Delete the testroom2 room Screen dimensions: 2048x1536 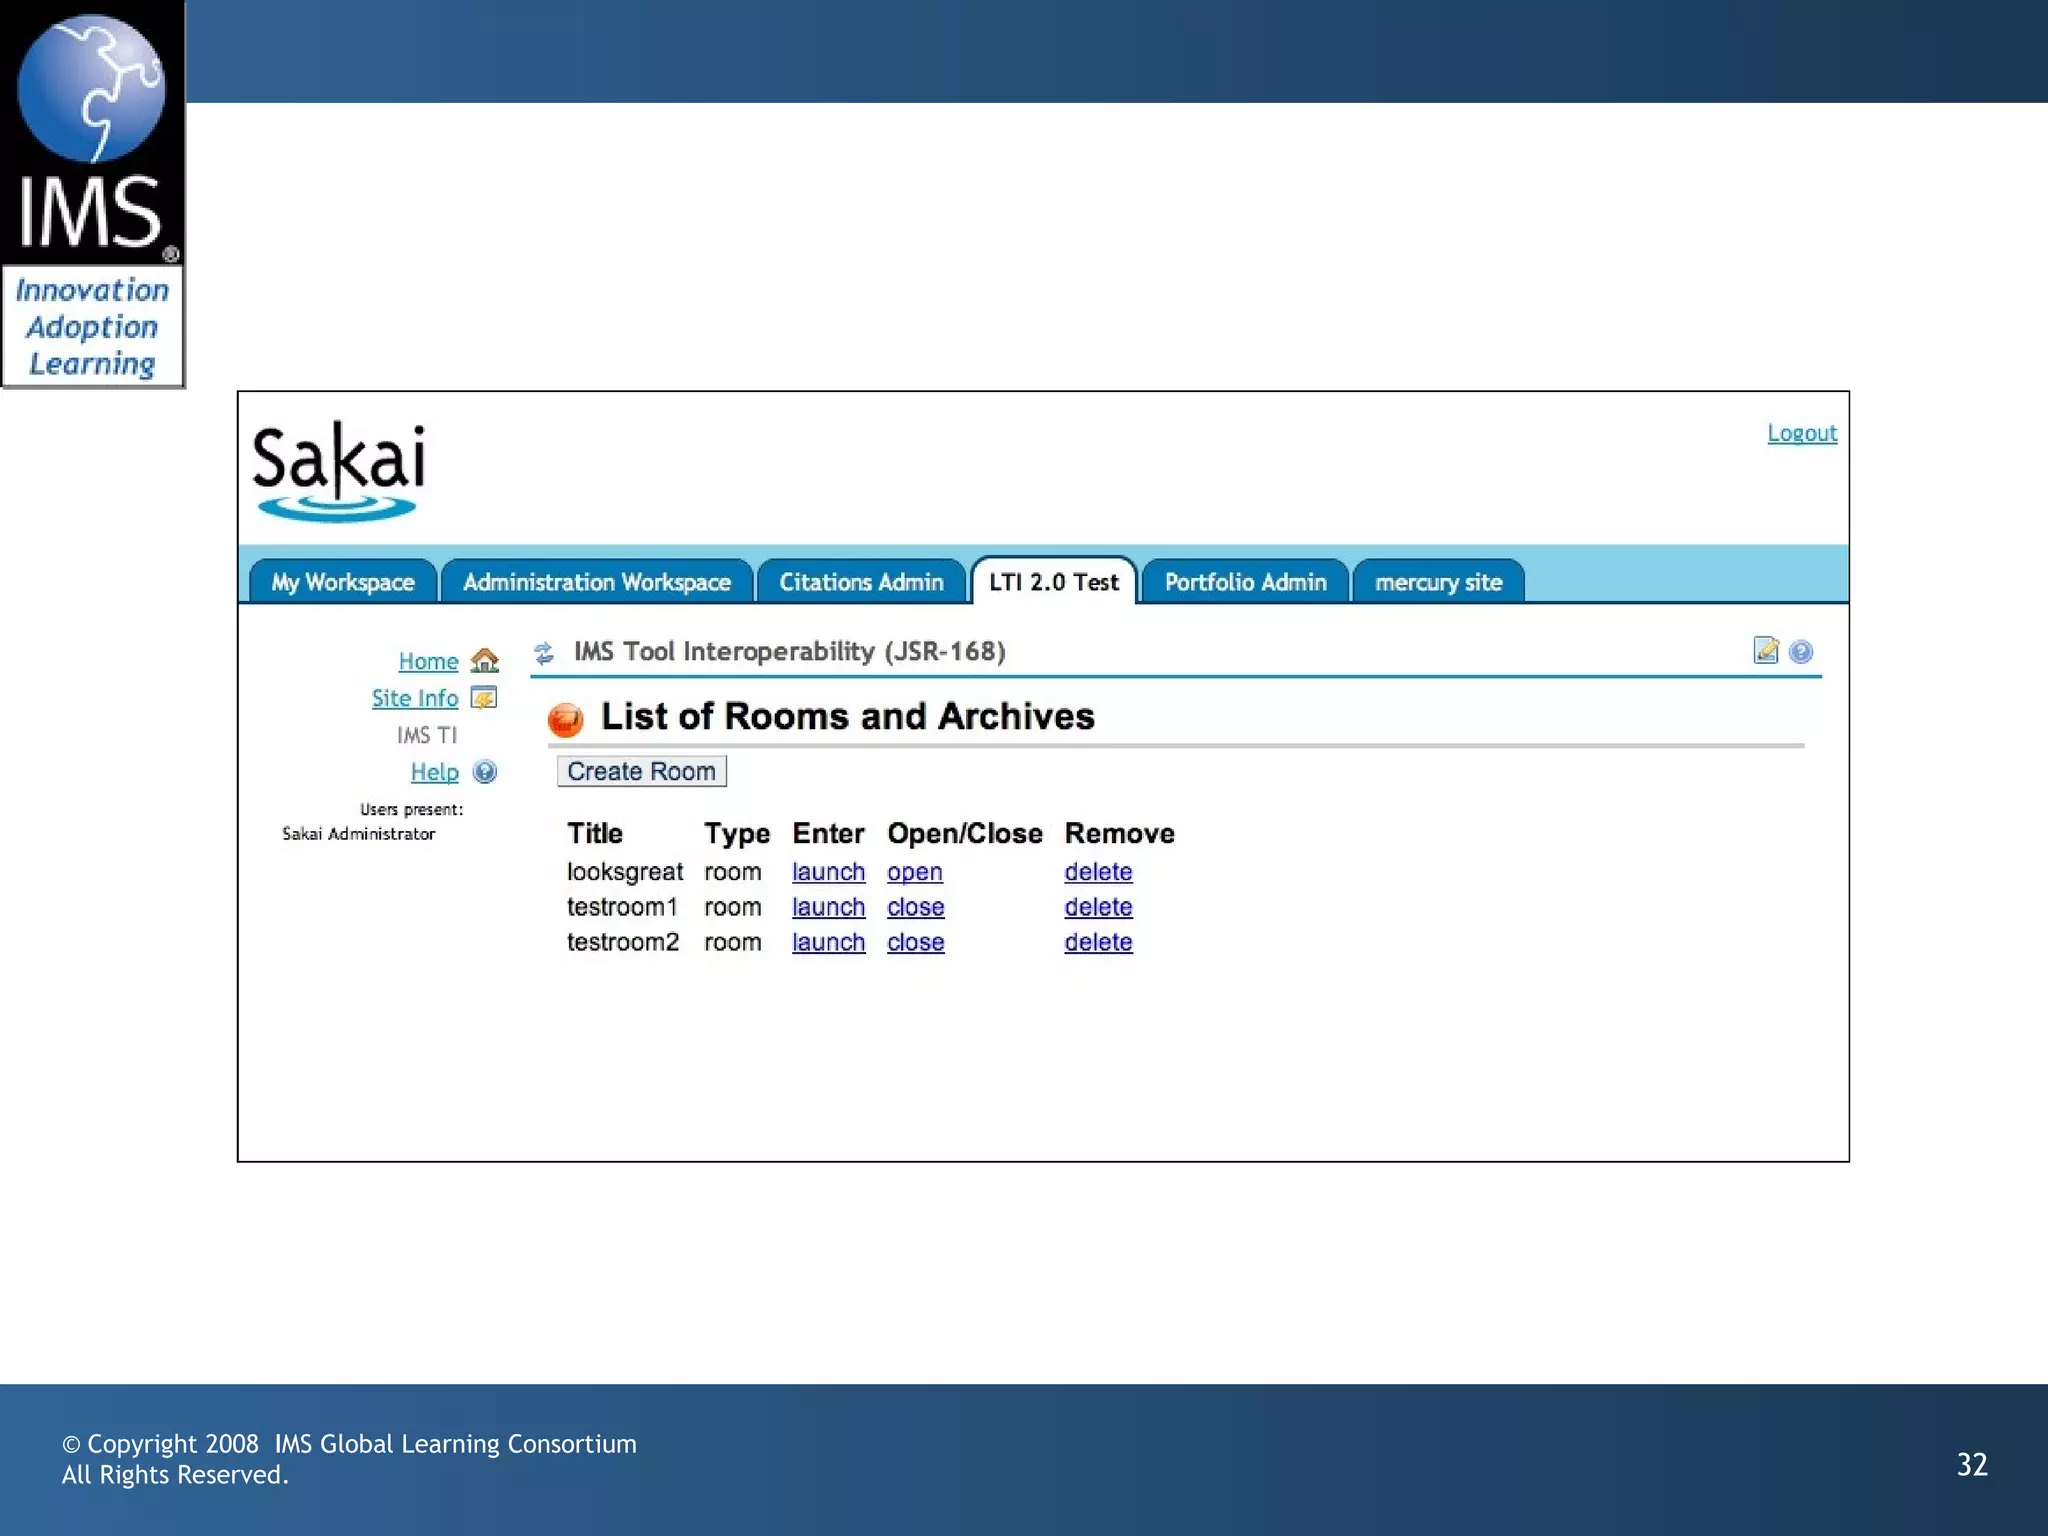pyautogui.click(x=1098, y=942)
